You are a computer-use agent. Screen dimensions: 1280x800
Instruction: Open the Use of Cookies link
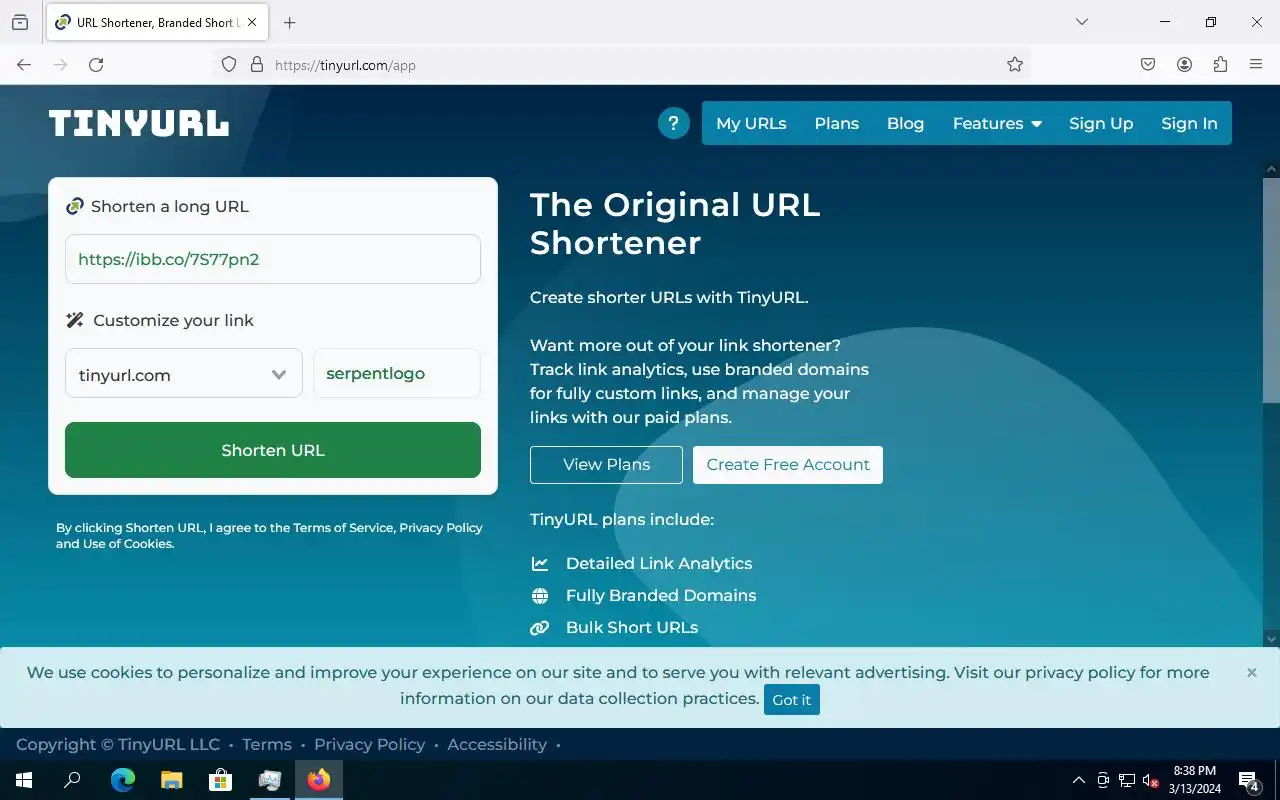pyautogui.click(x=128, y=544)
